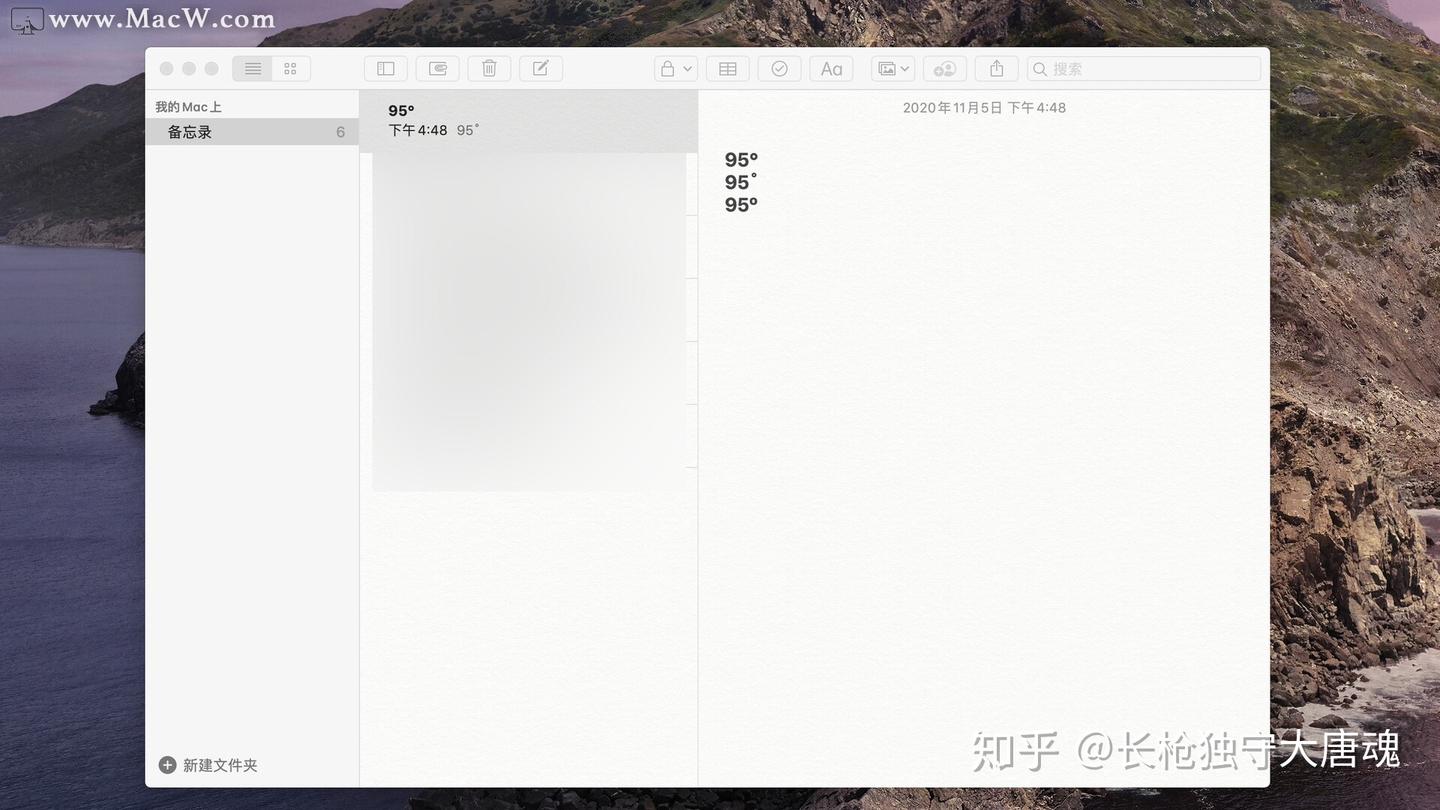Create a new note with the compose icon

[x=539, y=68]
